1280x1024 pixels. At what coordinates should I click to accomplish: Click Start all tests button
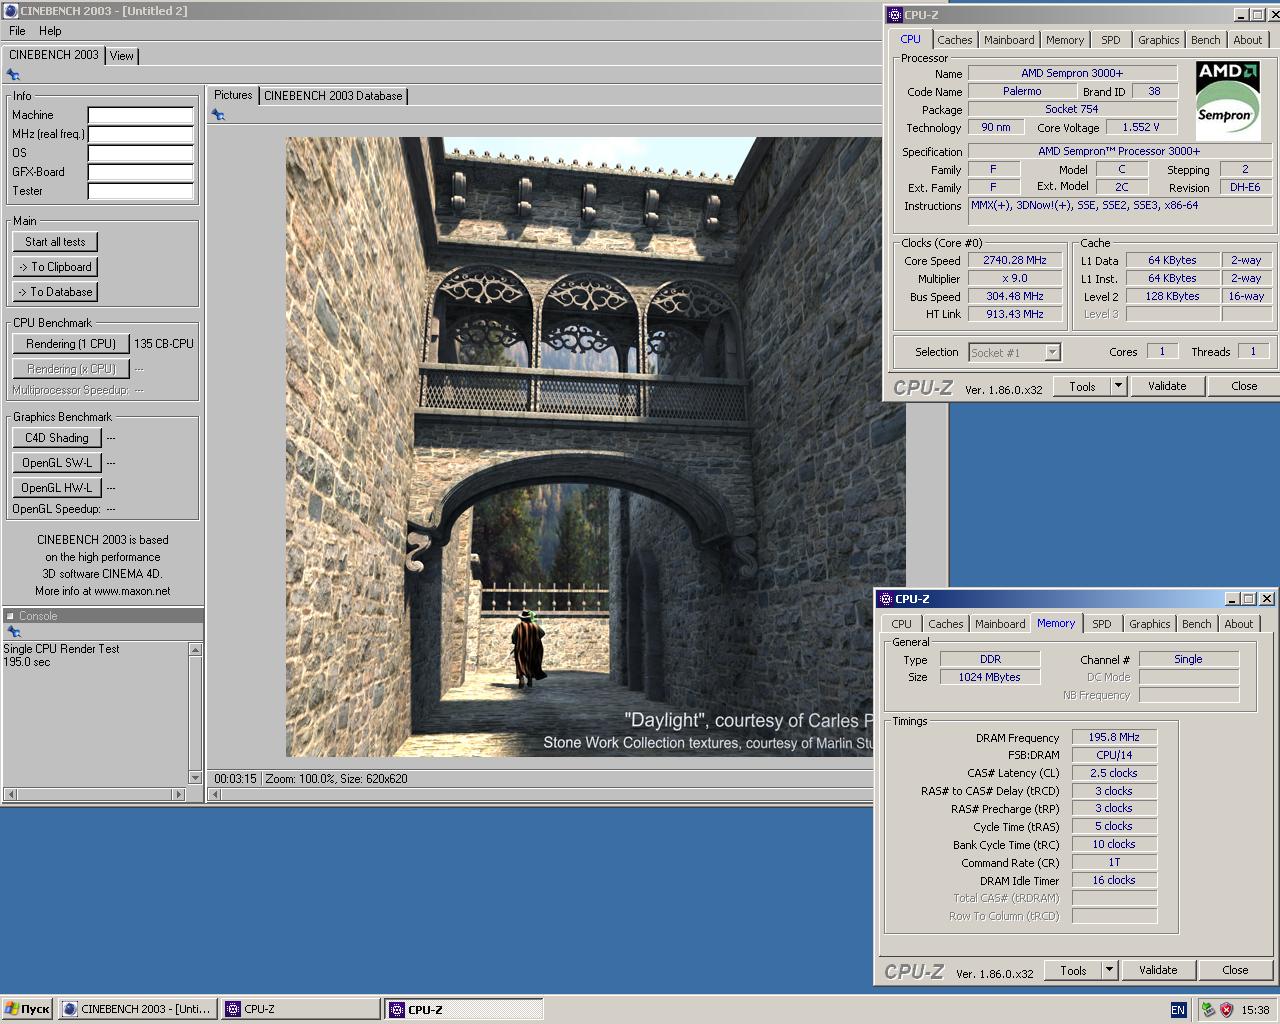coord(56,242)
